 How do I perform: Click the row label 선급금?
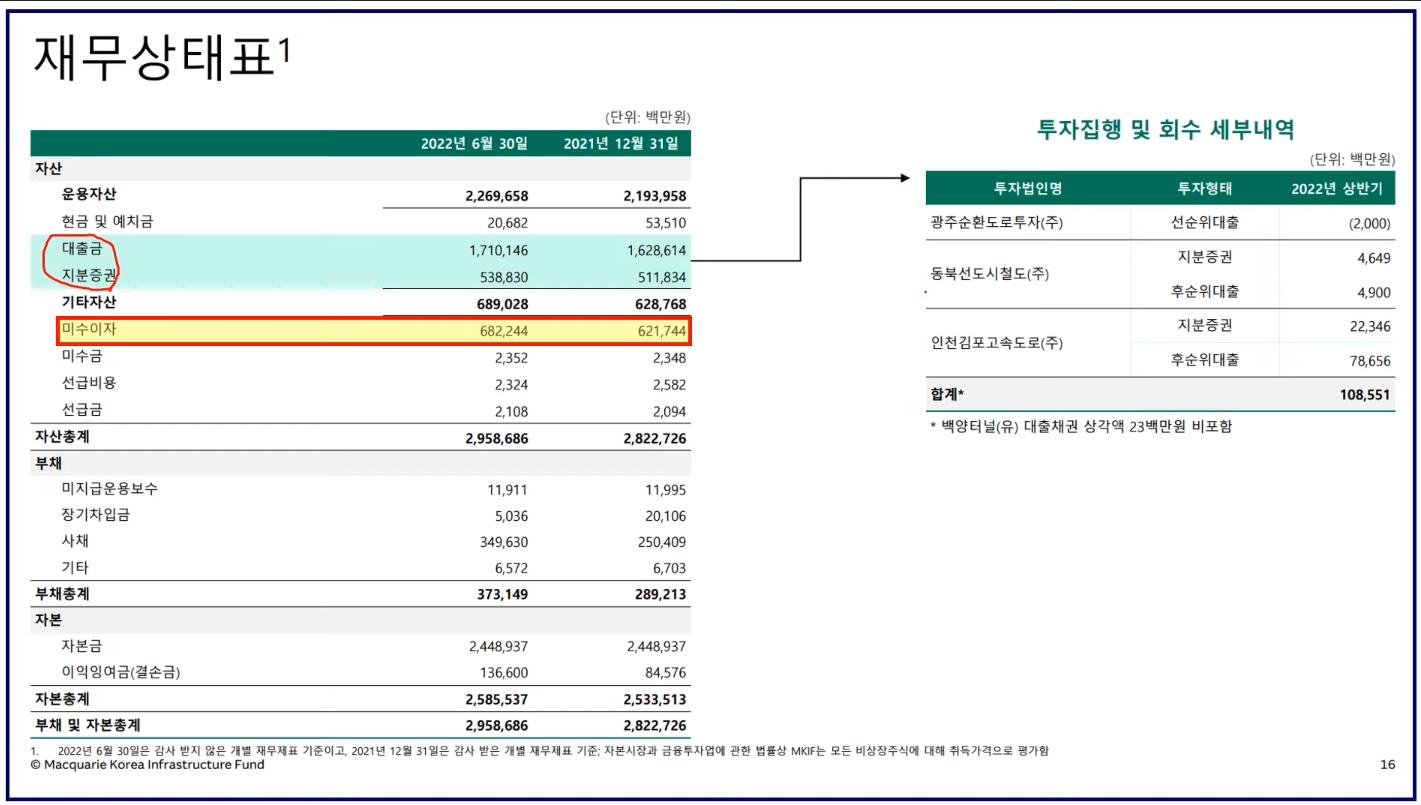click(82, 410)
